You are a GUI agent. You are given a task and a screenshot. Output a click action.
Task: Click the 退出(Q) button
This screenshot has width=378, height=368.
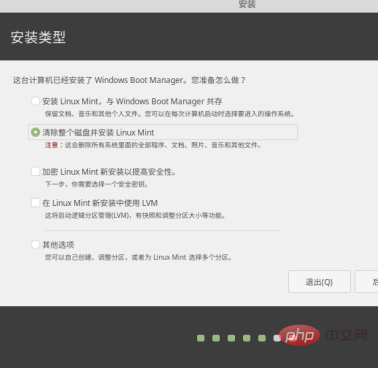tap(319, 282)
